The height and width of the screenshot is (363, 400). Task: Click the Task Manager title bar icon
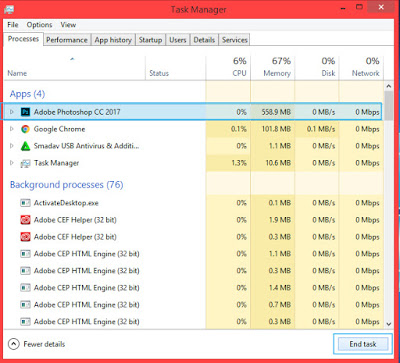pyautogui.click(x=9, y=9)
